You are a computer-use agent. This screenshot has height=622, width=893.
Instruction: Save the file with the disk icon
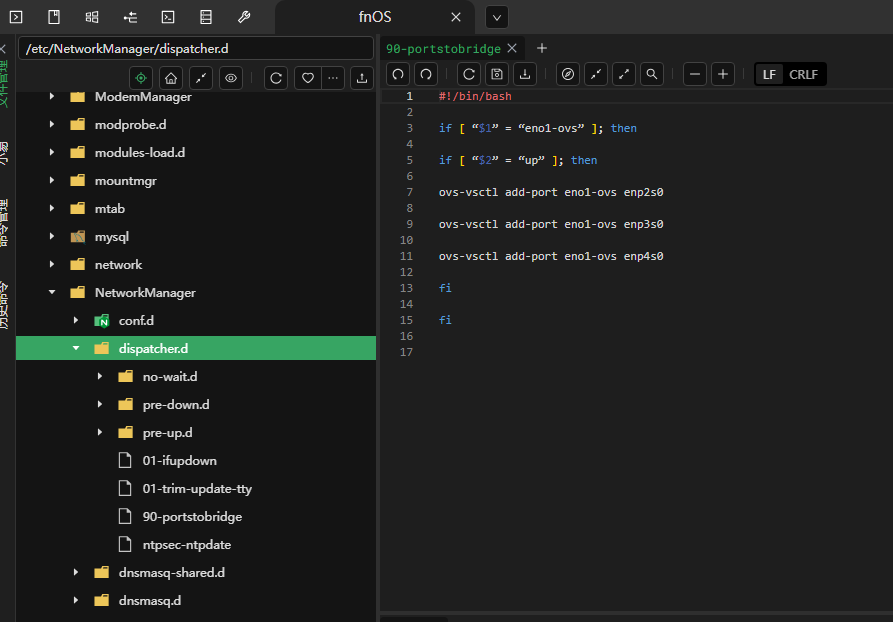(x=497, y=74)
